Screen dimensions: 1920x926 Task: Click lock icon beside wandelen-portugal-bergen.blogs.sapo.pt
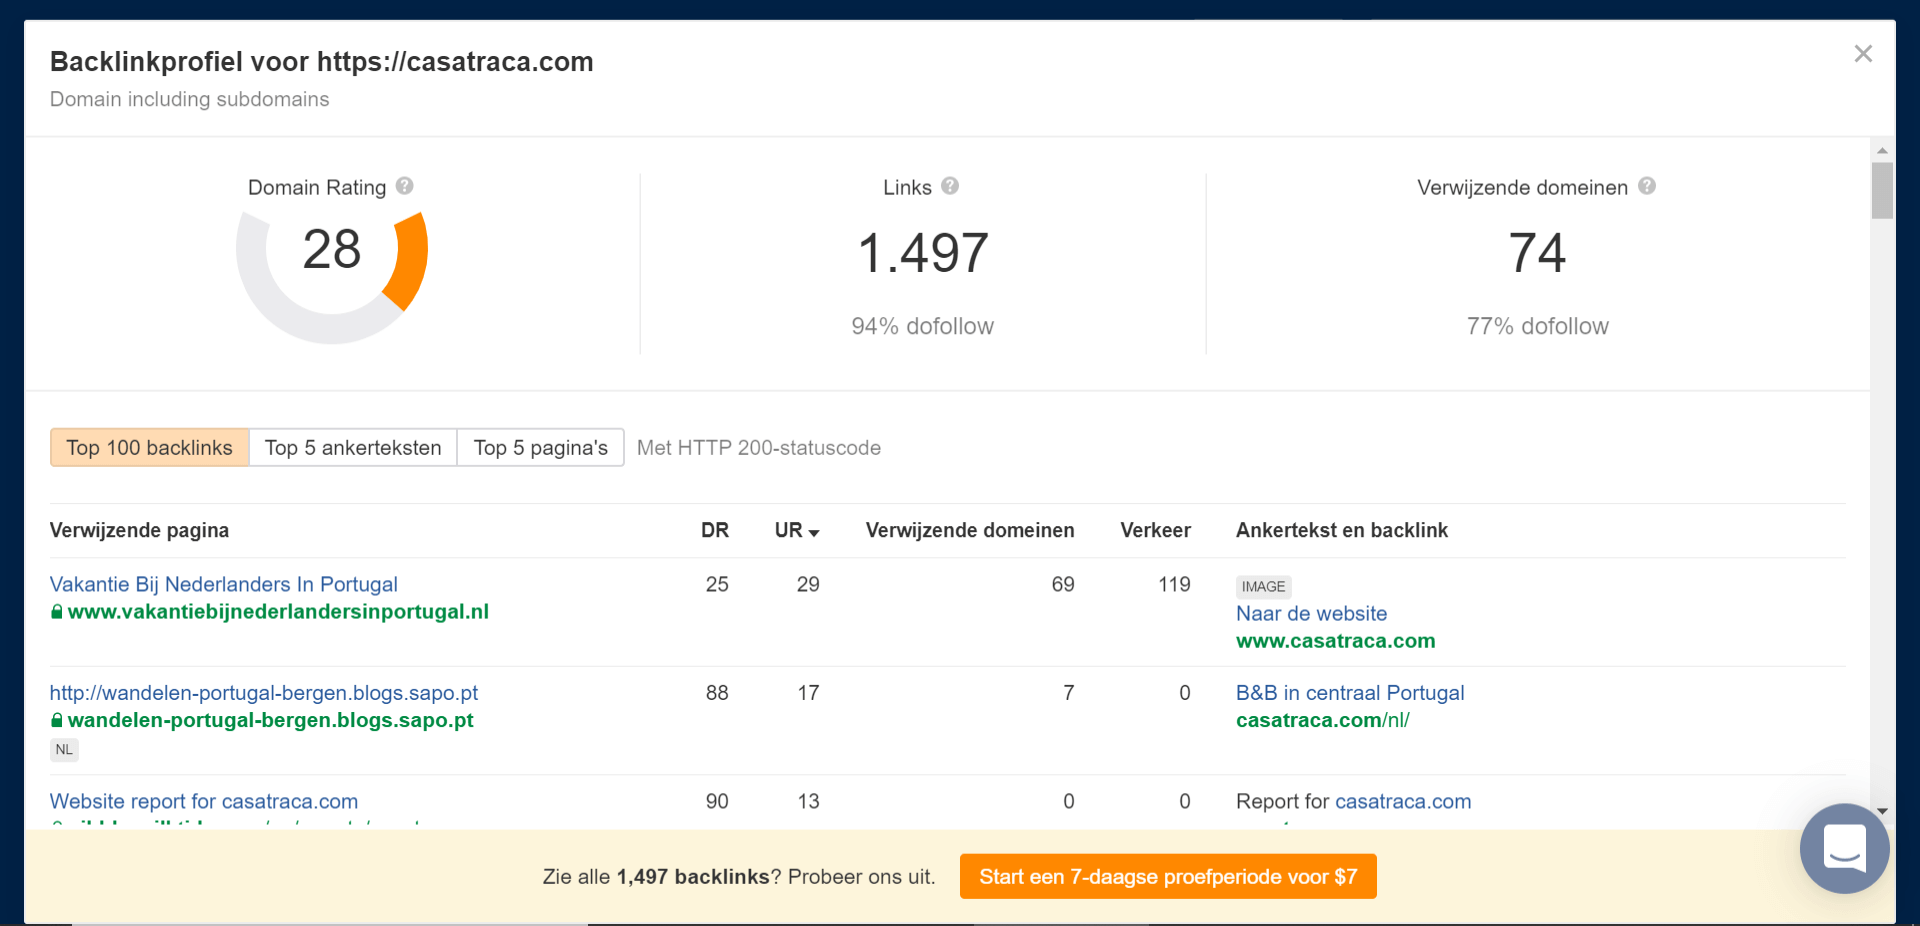pyautogui.click(x=57, y=720)
